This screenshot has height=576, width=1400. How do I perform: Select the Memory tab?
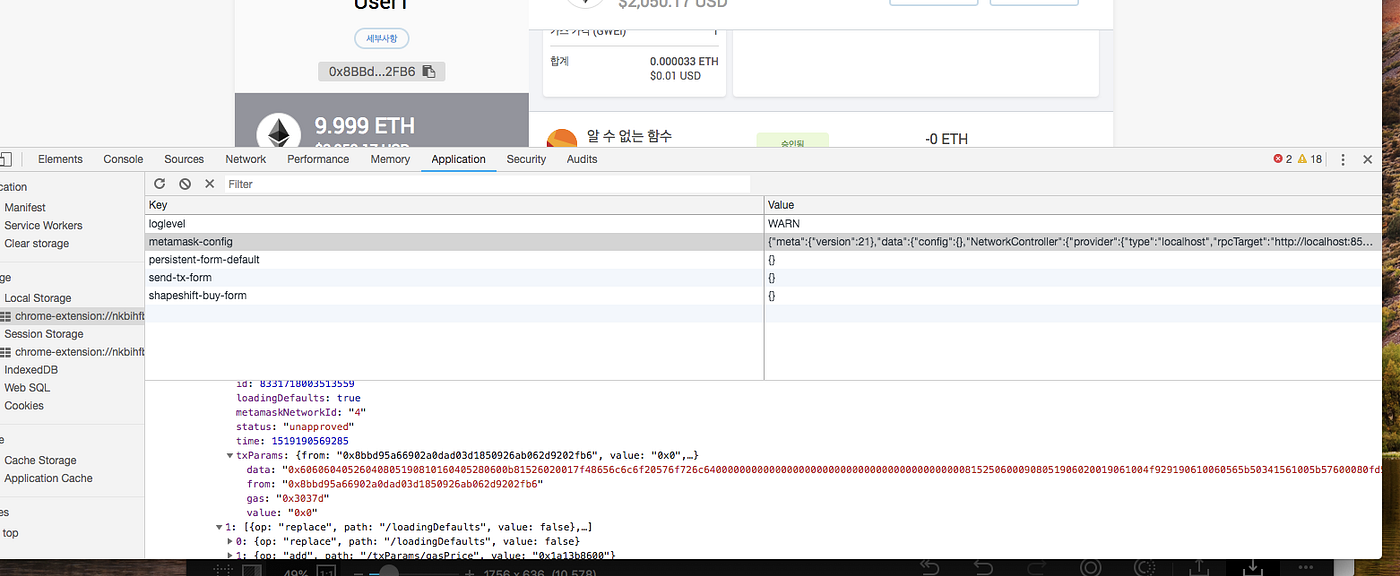(x=390, y=159)
